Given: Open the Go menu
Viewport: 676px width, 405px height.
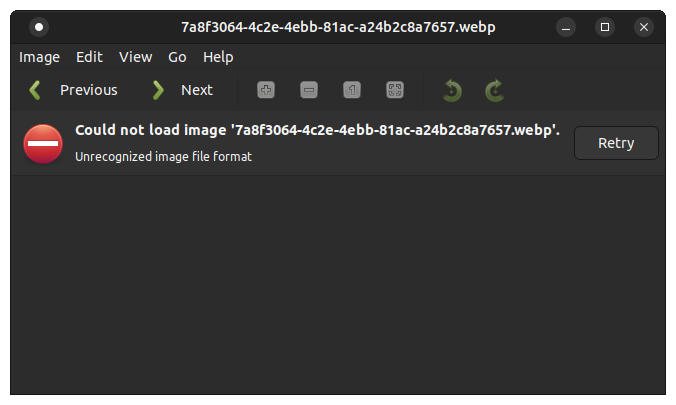Looking at the screenshot, I should 177,57.
